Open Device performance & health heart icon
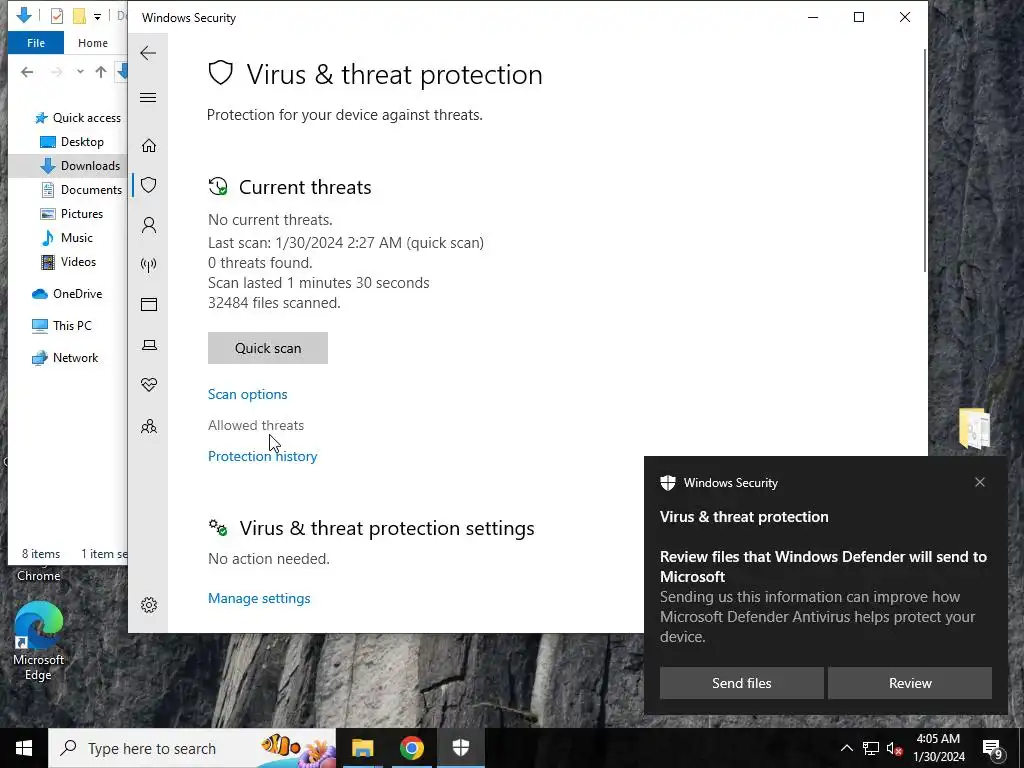 149,385
